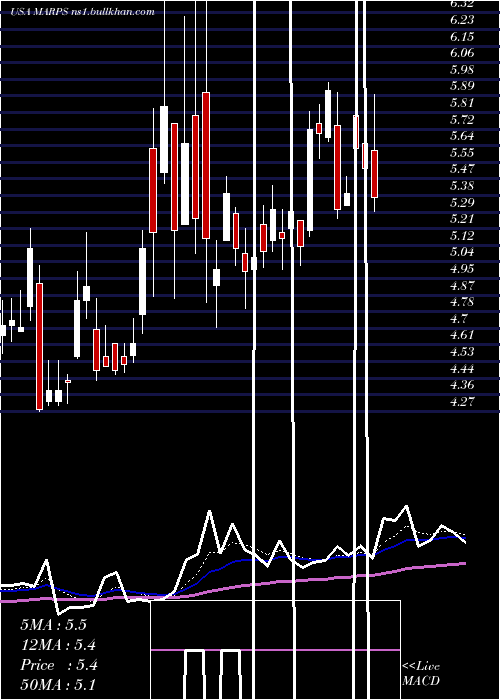Select the 5.72 price axis label

[462, 119]
